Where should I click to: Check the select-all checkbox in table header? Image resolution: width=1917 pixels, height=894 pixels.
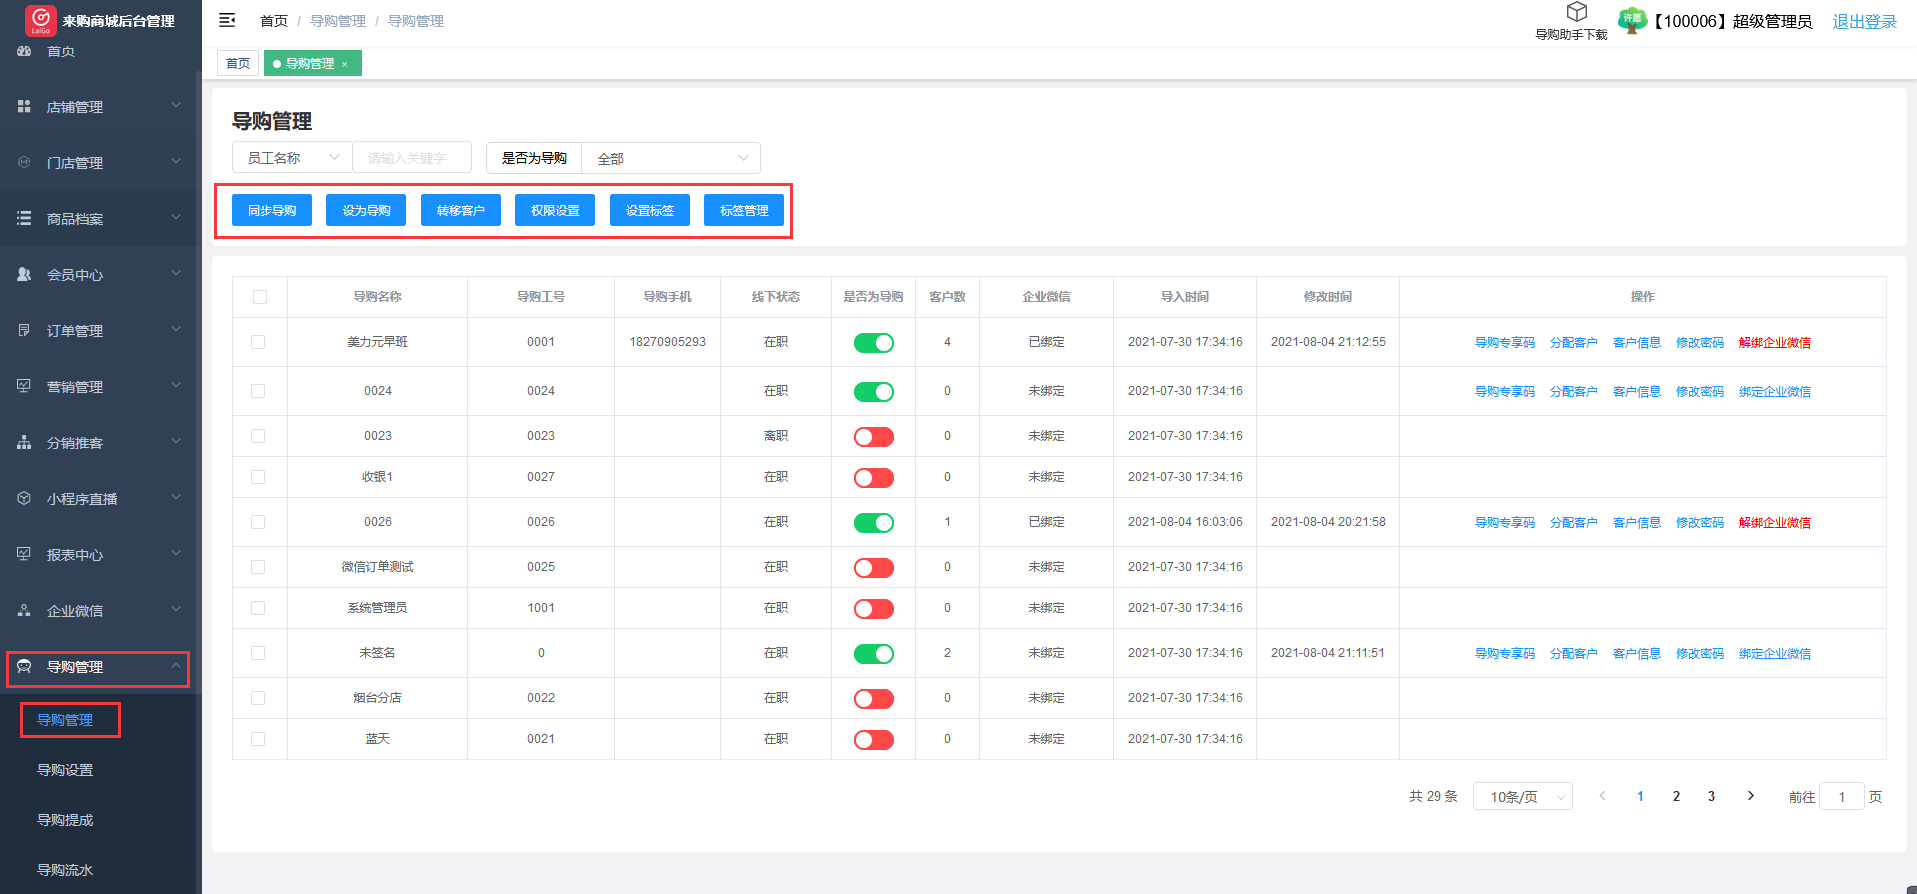tap(260, 297)
